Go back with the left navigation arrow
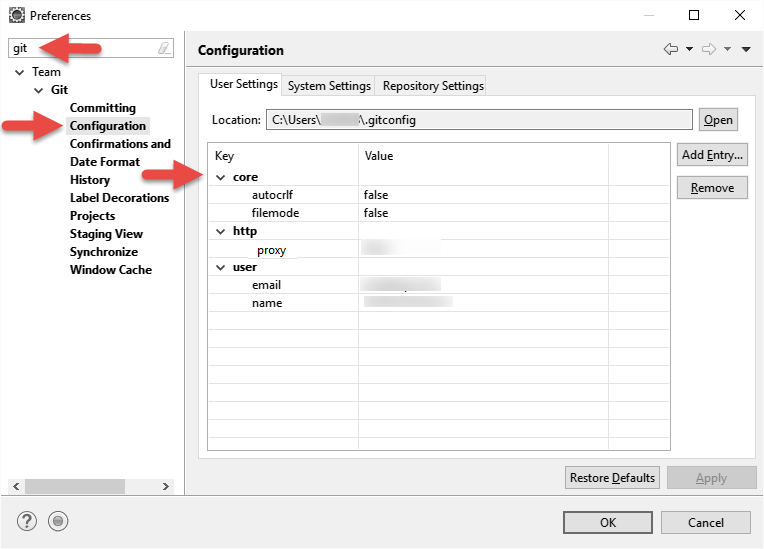 pyautogui.click(x=671, y=49)
